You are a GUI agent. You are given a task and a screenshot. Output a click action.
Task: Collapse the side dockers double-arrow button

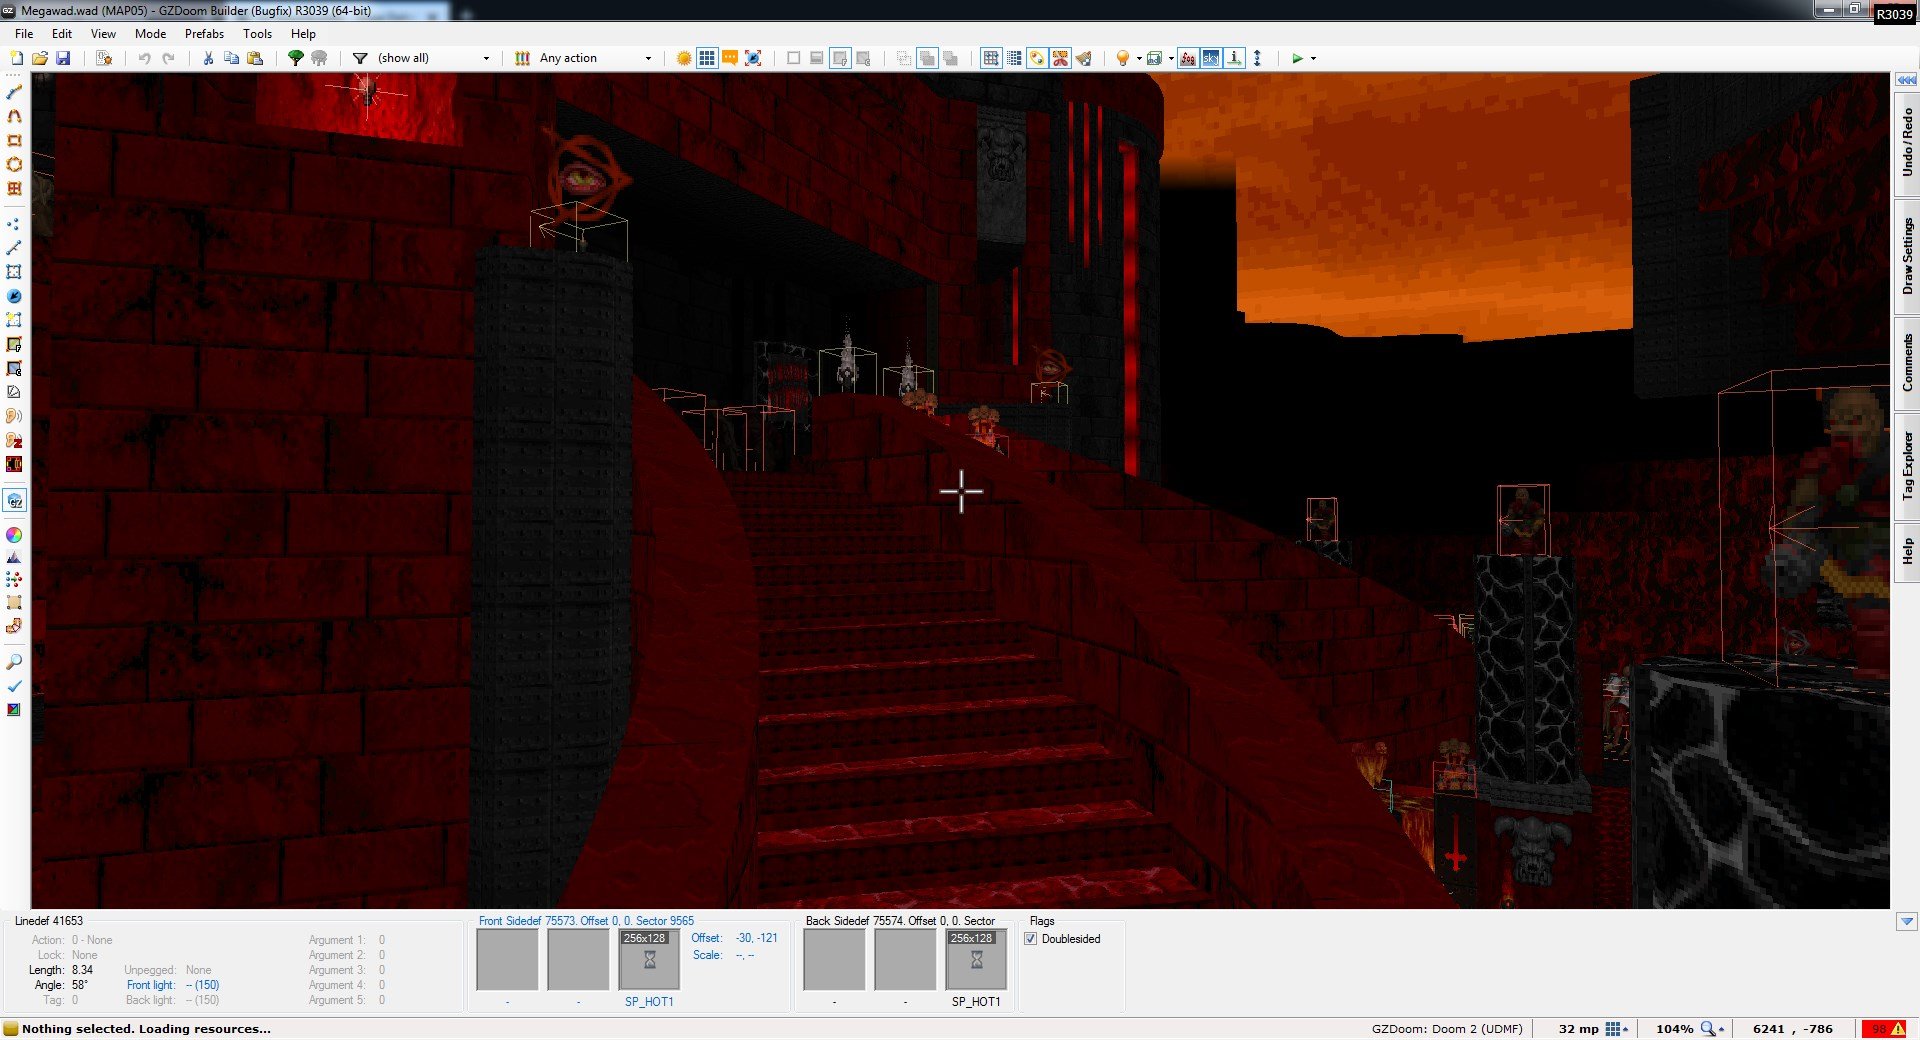click(x=1907, y=80)
